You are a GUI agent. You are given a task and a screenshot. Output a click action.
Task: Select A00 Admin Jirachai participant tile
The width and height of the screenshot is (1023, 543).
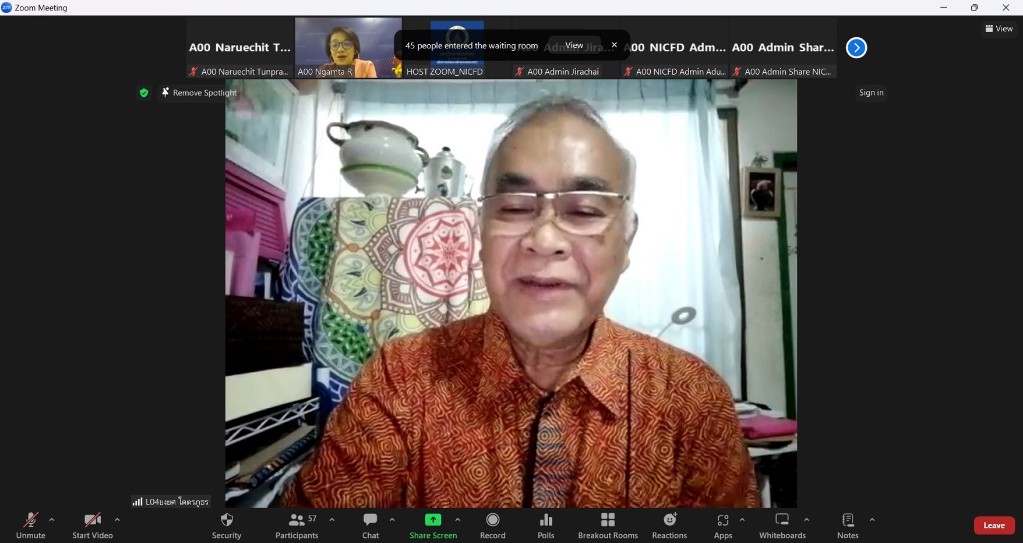[x=566, y=48]
